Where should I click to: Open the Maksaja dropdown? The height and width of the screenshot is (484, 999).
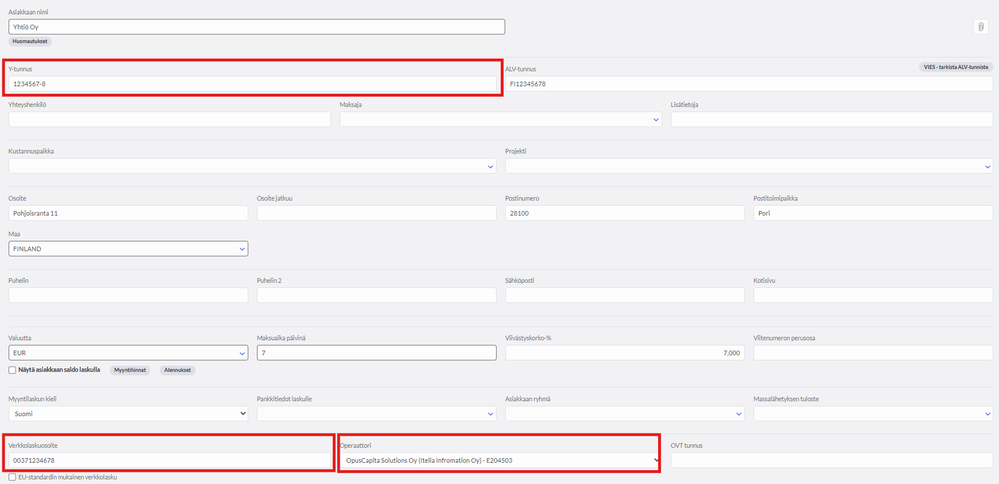click(501, 119)
